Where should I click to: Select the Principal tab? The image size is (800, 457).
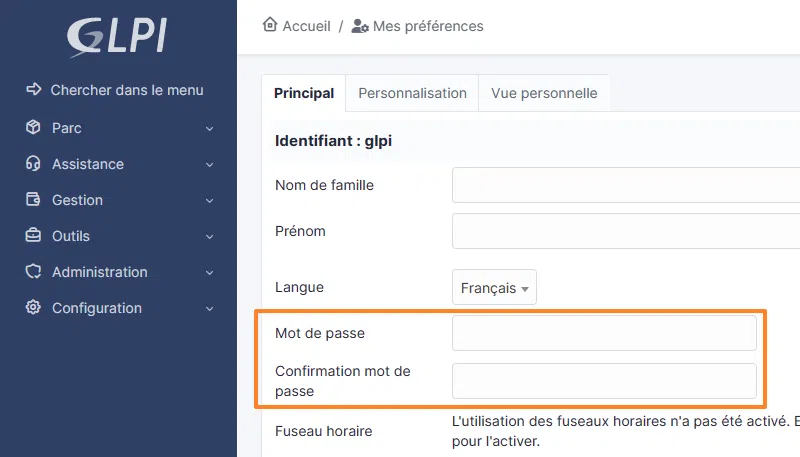coord(304,93)
